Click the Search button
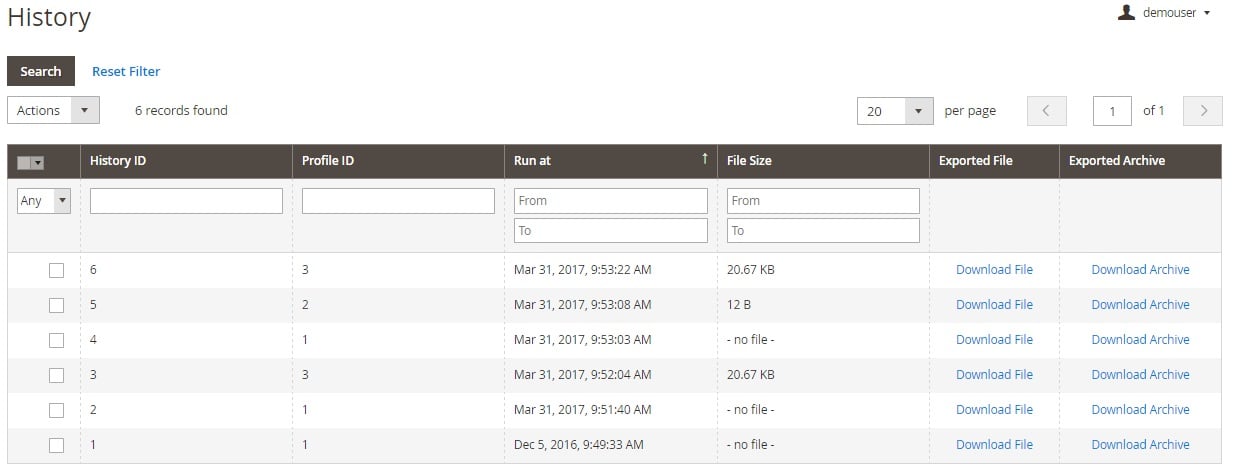Screen dimensions: 1233x475 41,71
